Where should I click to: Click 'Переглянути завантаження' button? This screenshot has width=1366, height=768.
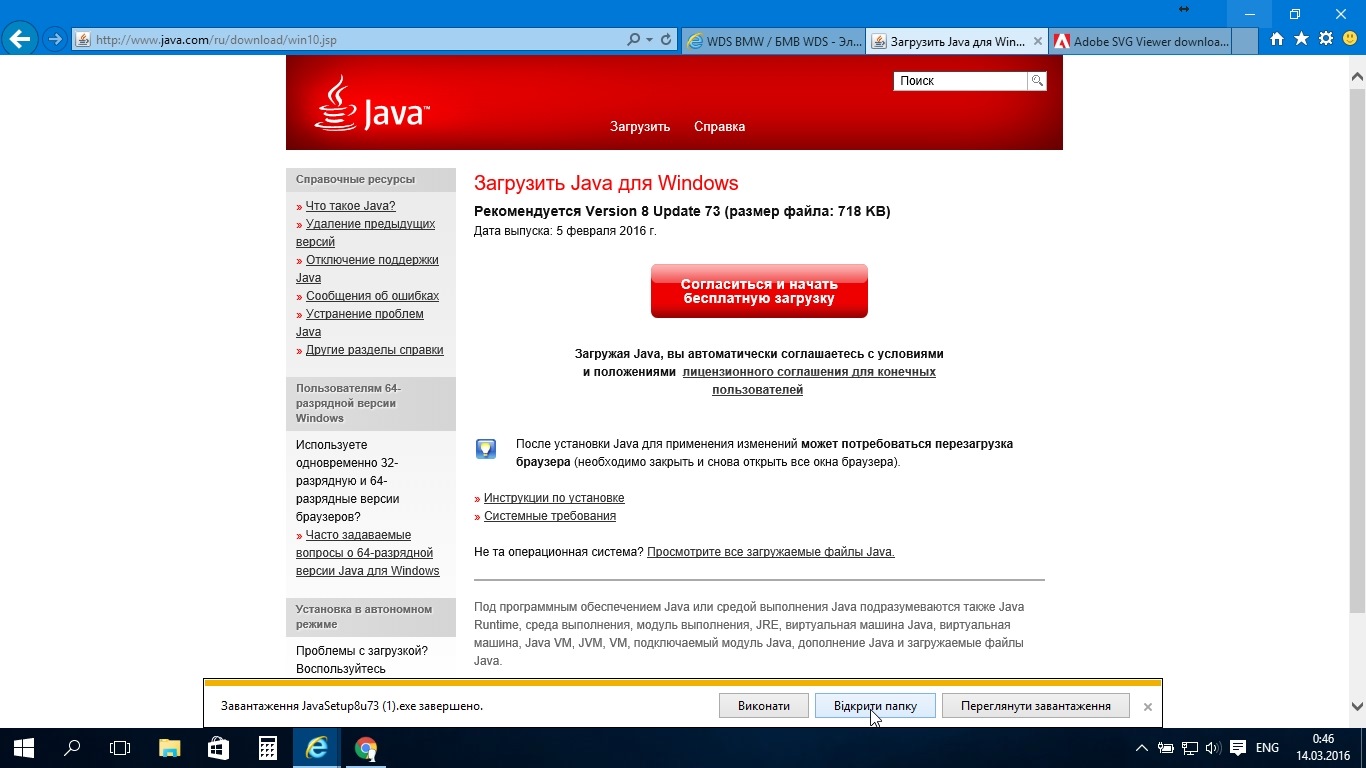point(1035,706)
